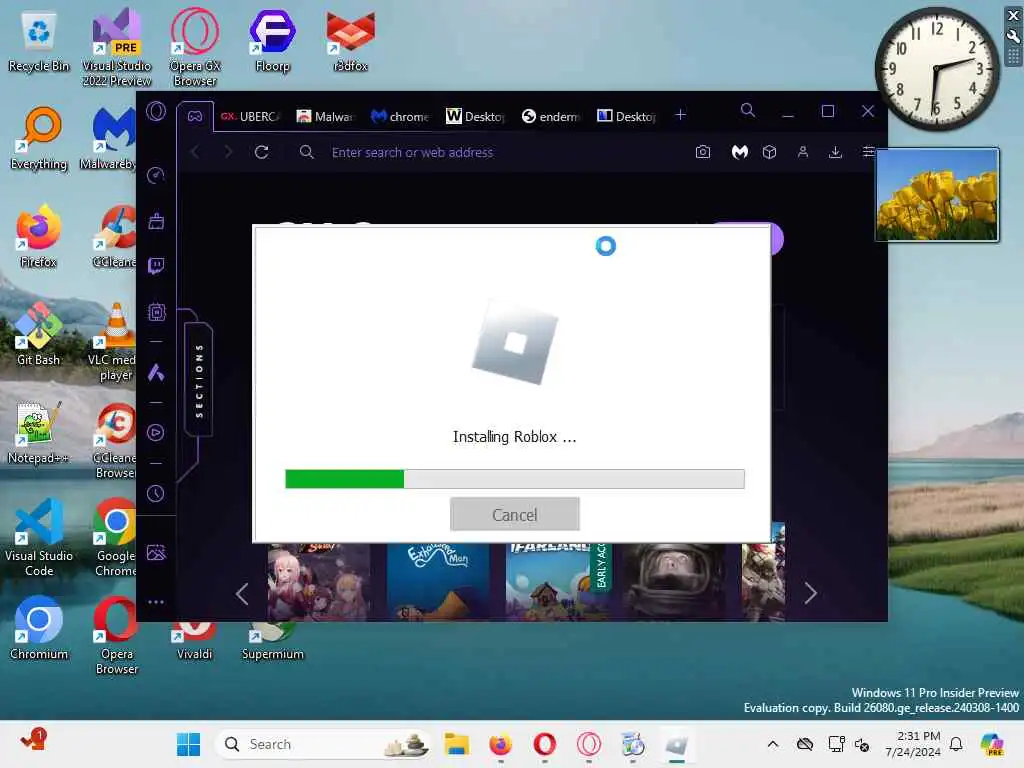Search open tabs magnifier icon
This screenshot has width=1024, height=768.
click(x=748, y=110)
